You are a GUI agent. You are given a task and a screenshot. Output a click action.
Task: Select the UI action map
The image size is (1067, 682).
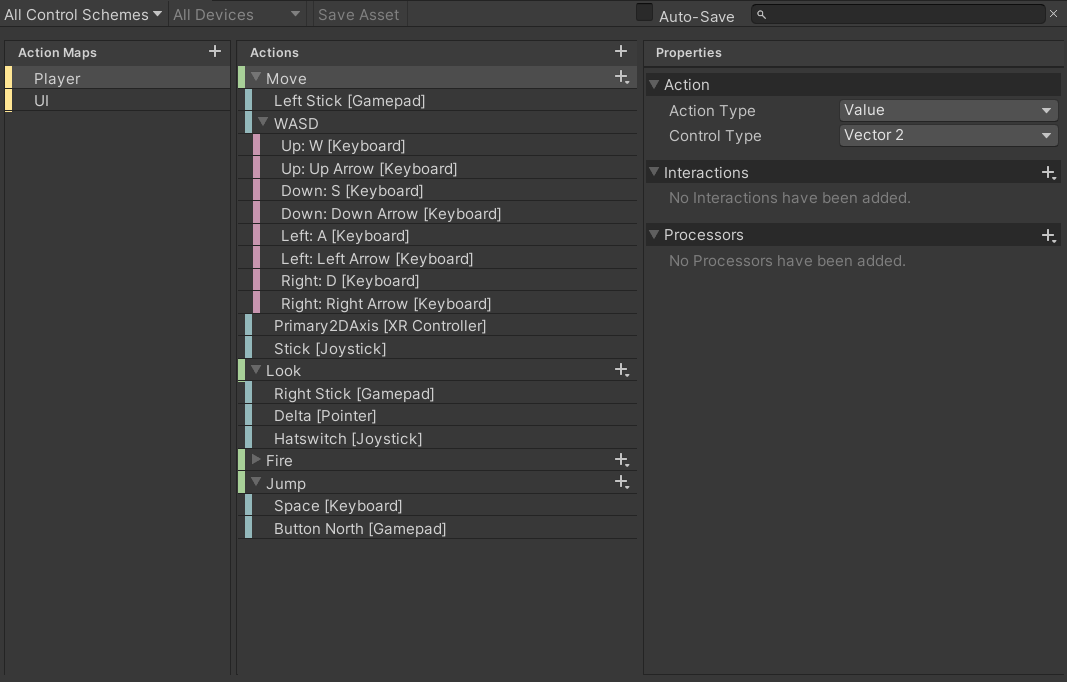point(42,101)
